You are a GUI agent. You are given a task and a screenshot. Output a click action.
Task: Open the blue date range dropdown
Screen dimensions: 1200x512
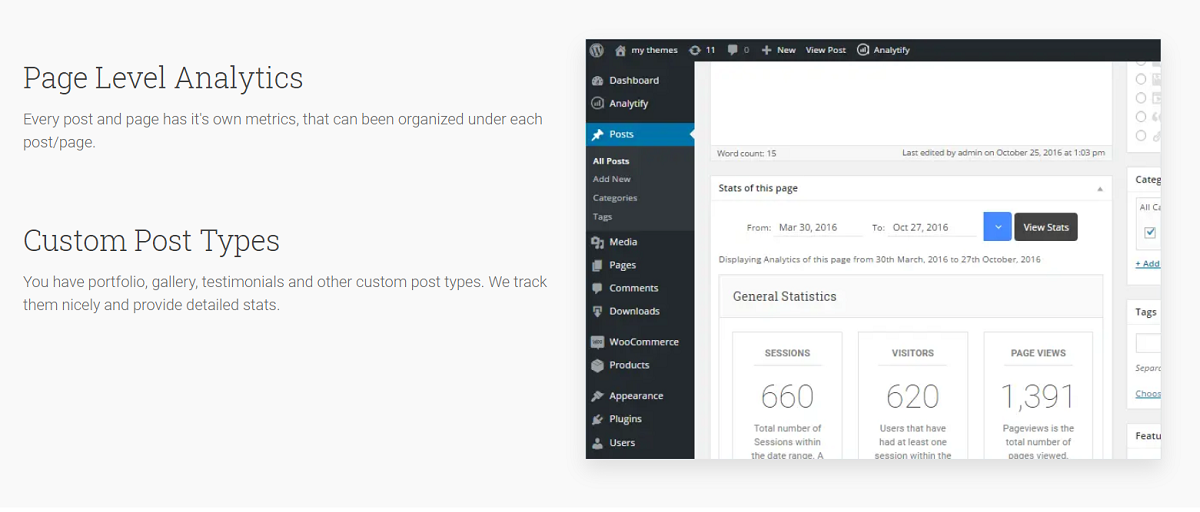997,227
